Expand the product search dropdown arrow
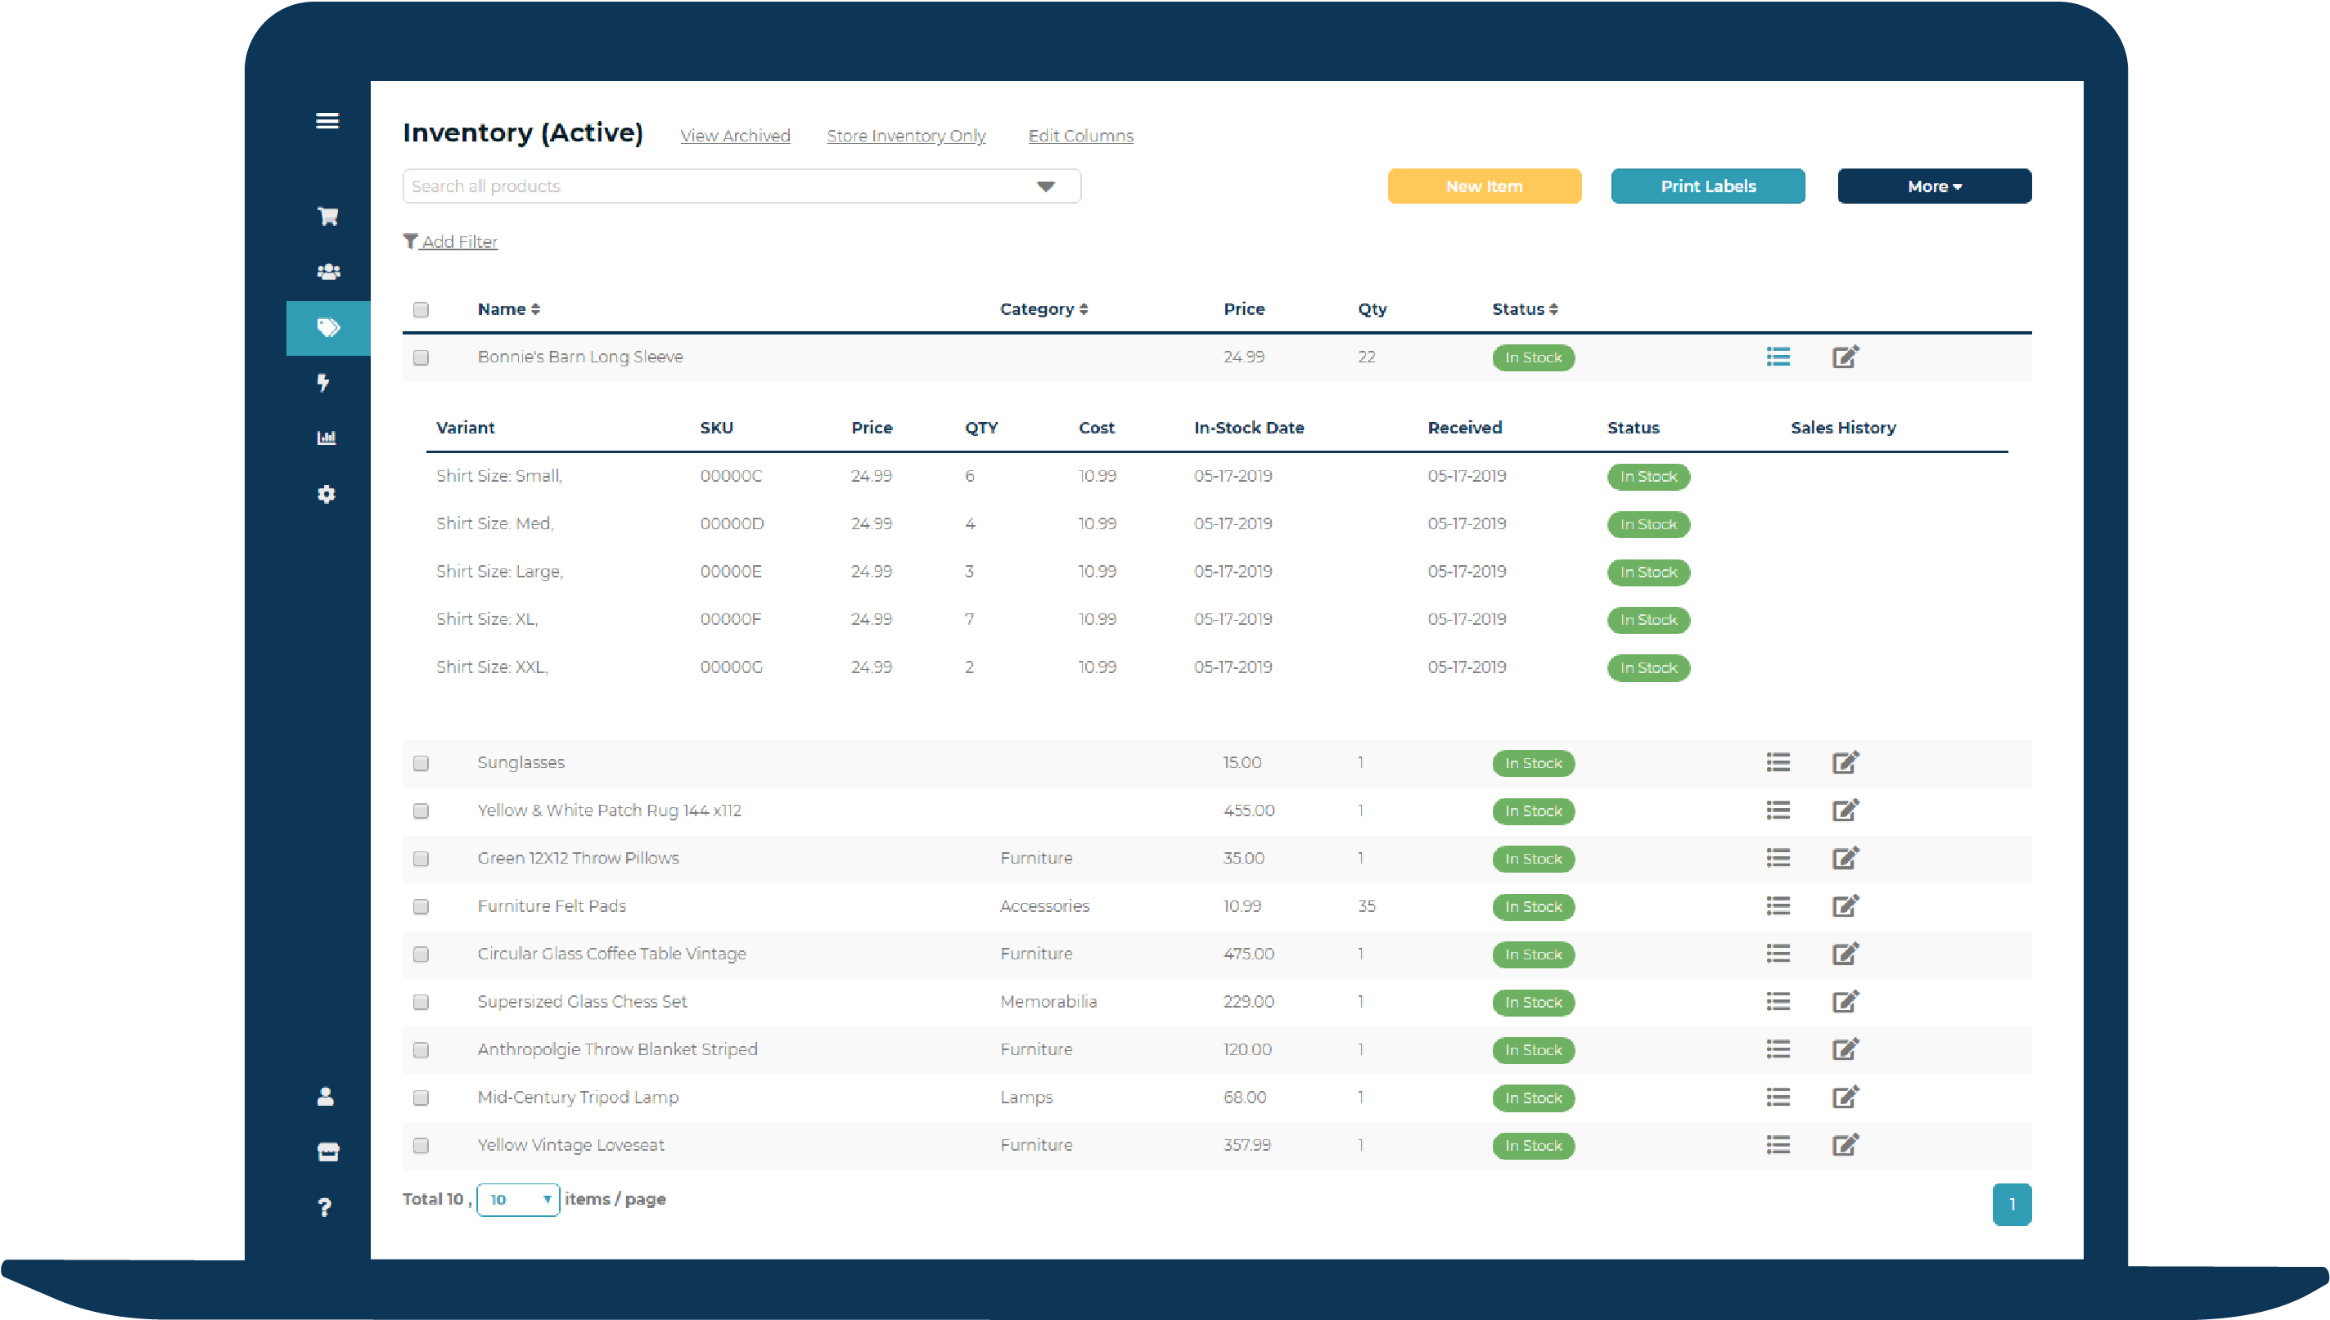Screen dimensions: 2330x1320 pos(1046,186)
